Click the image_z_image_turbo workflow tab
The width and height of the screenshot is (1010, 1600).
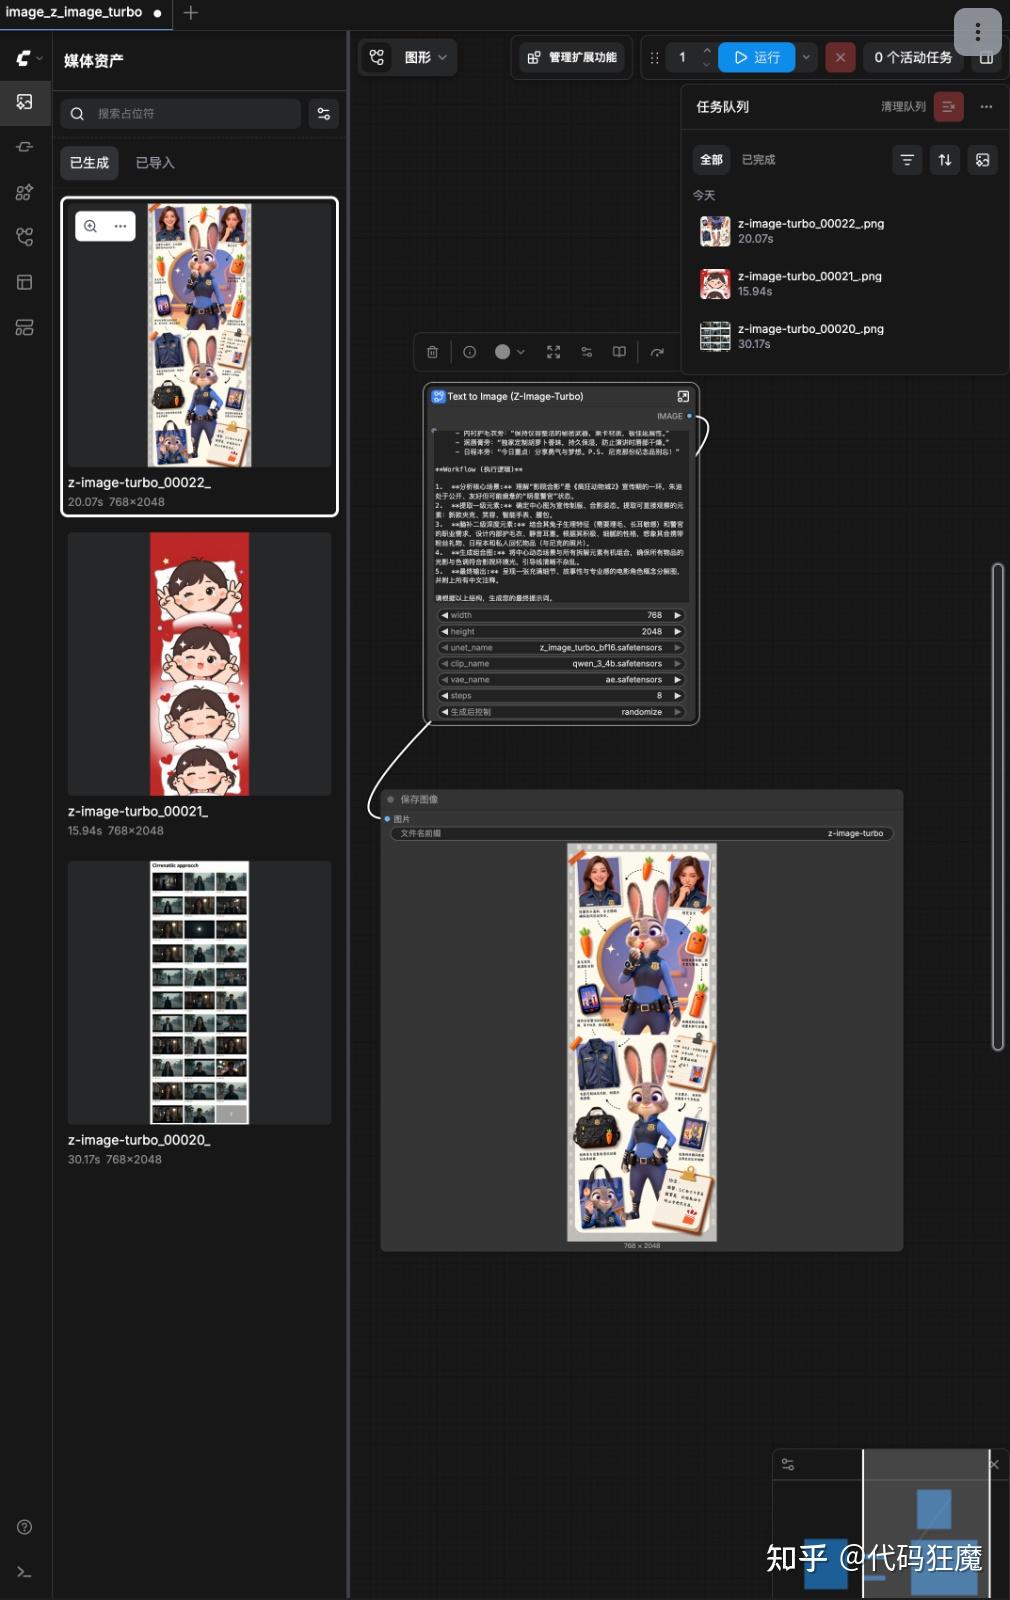pos(85,13)
